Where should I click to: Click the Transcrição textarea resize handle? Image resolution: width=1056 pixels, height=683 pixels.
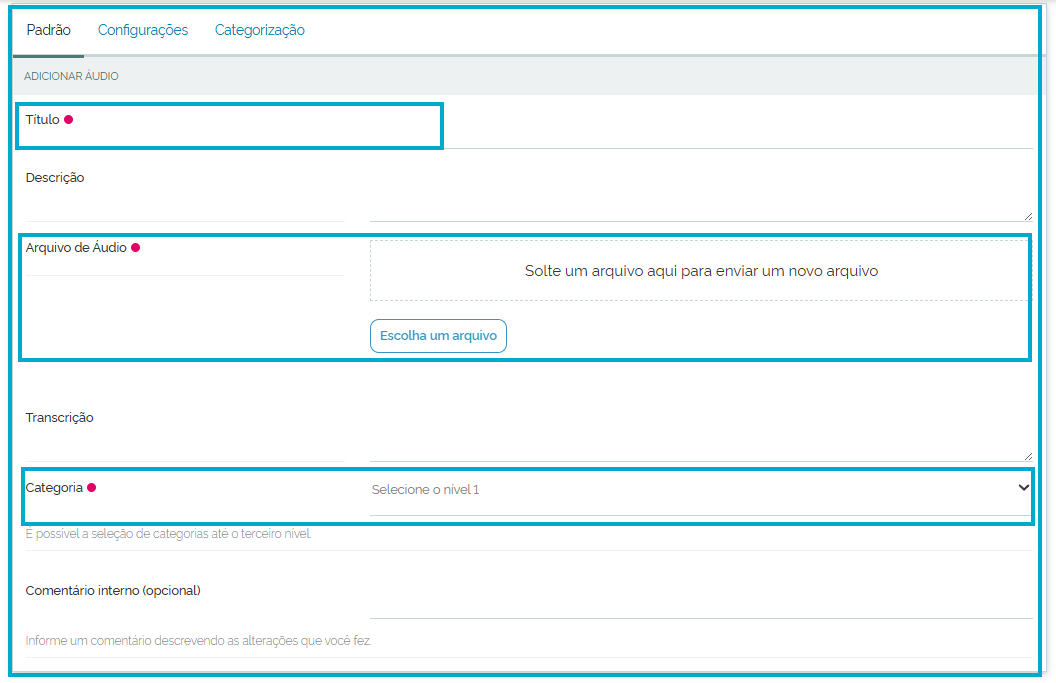[x=1027, y=455]
